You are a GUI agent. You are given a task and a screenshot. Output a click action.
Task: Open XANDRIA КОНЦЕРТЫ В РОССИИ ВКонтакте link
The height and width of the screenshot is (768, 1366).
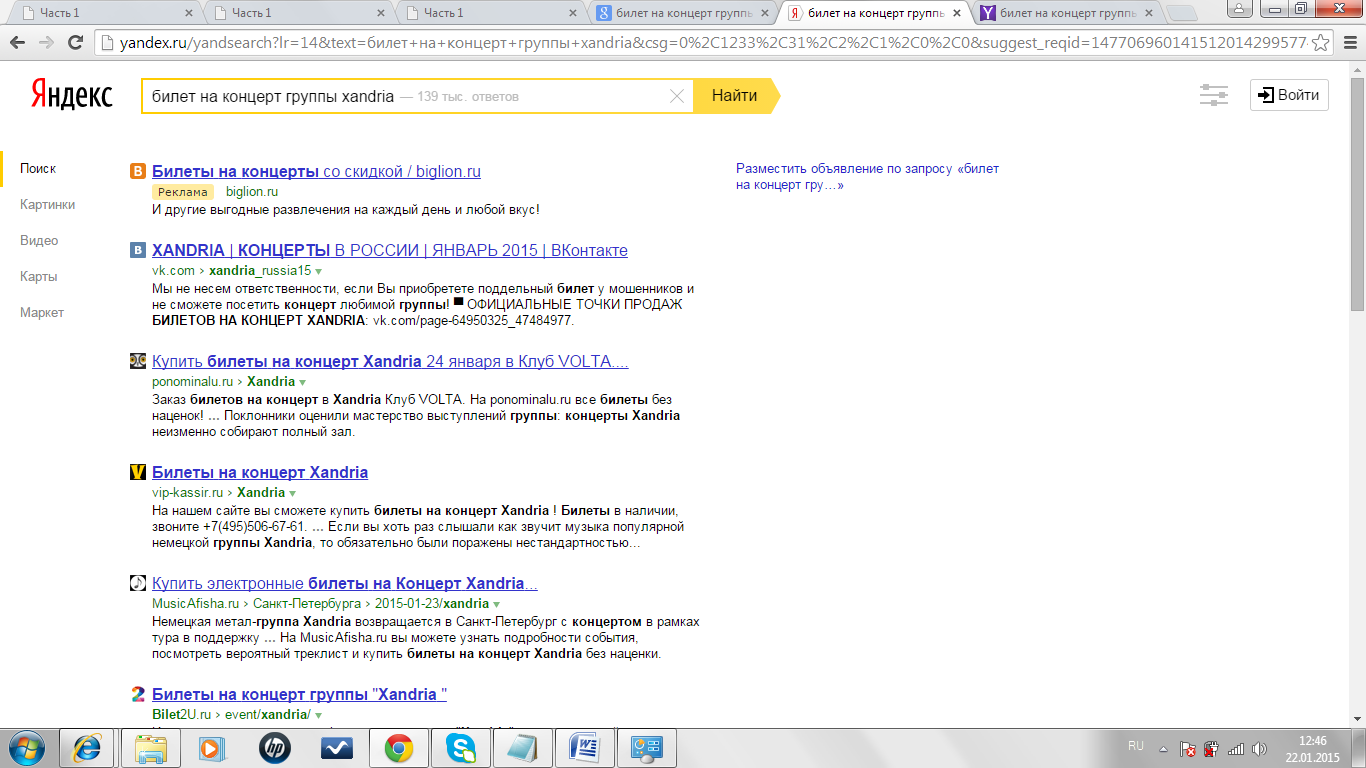coord(390,250)
